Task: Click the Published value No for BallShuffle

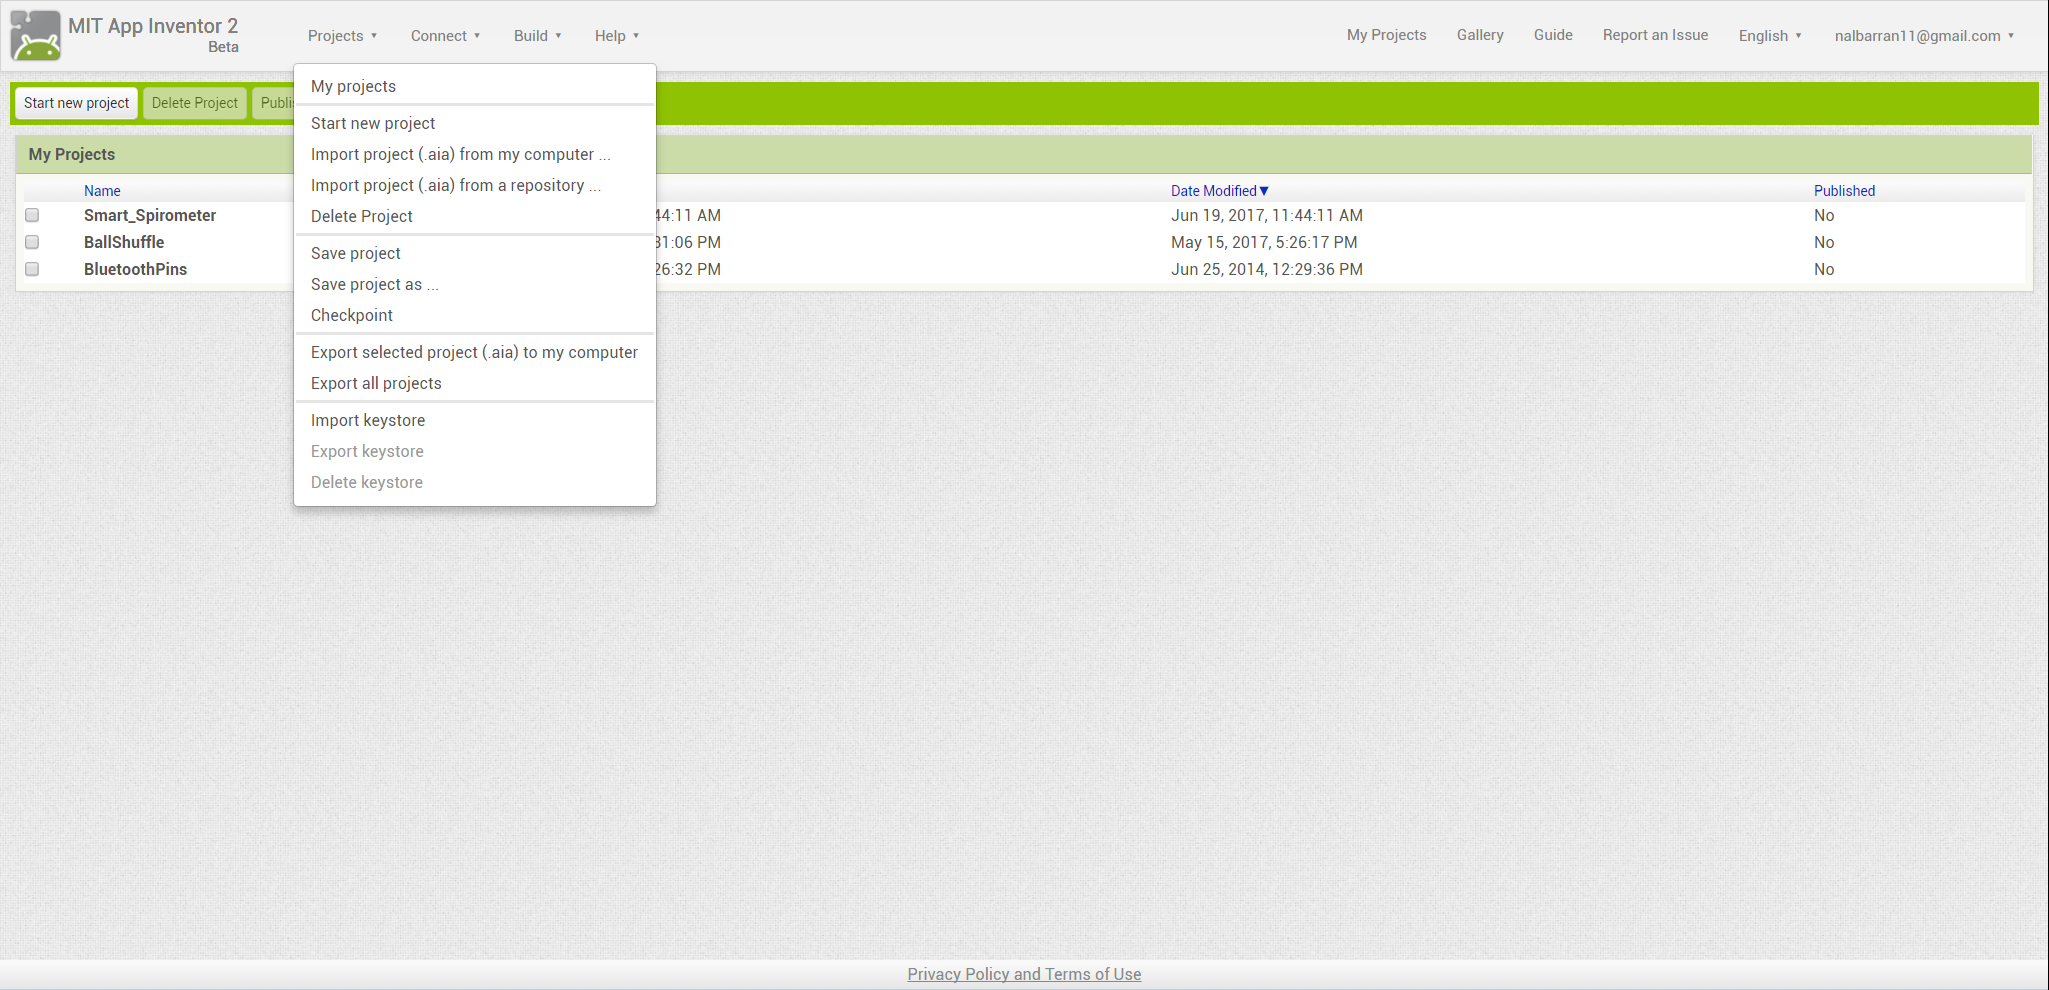Action: (x=1824, y=242)
